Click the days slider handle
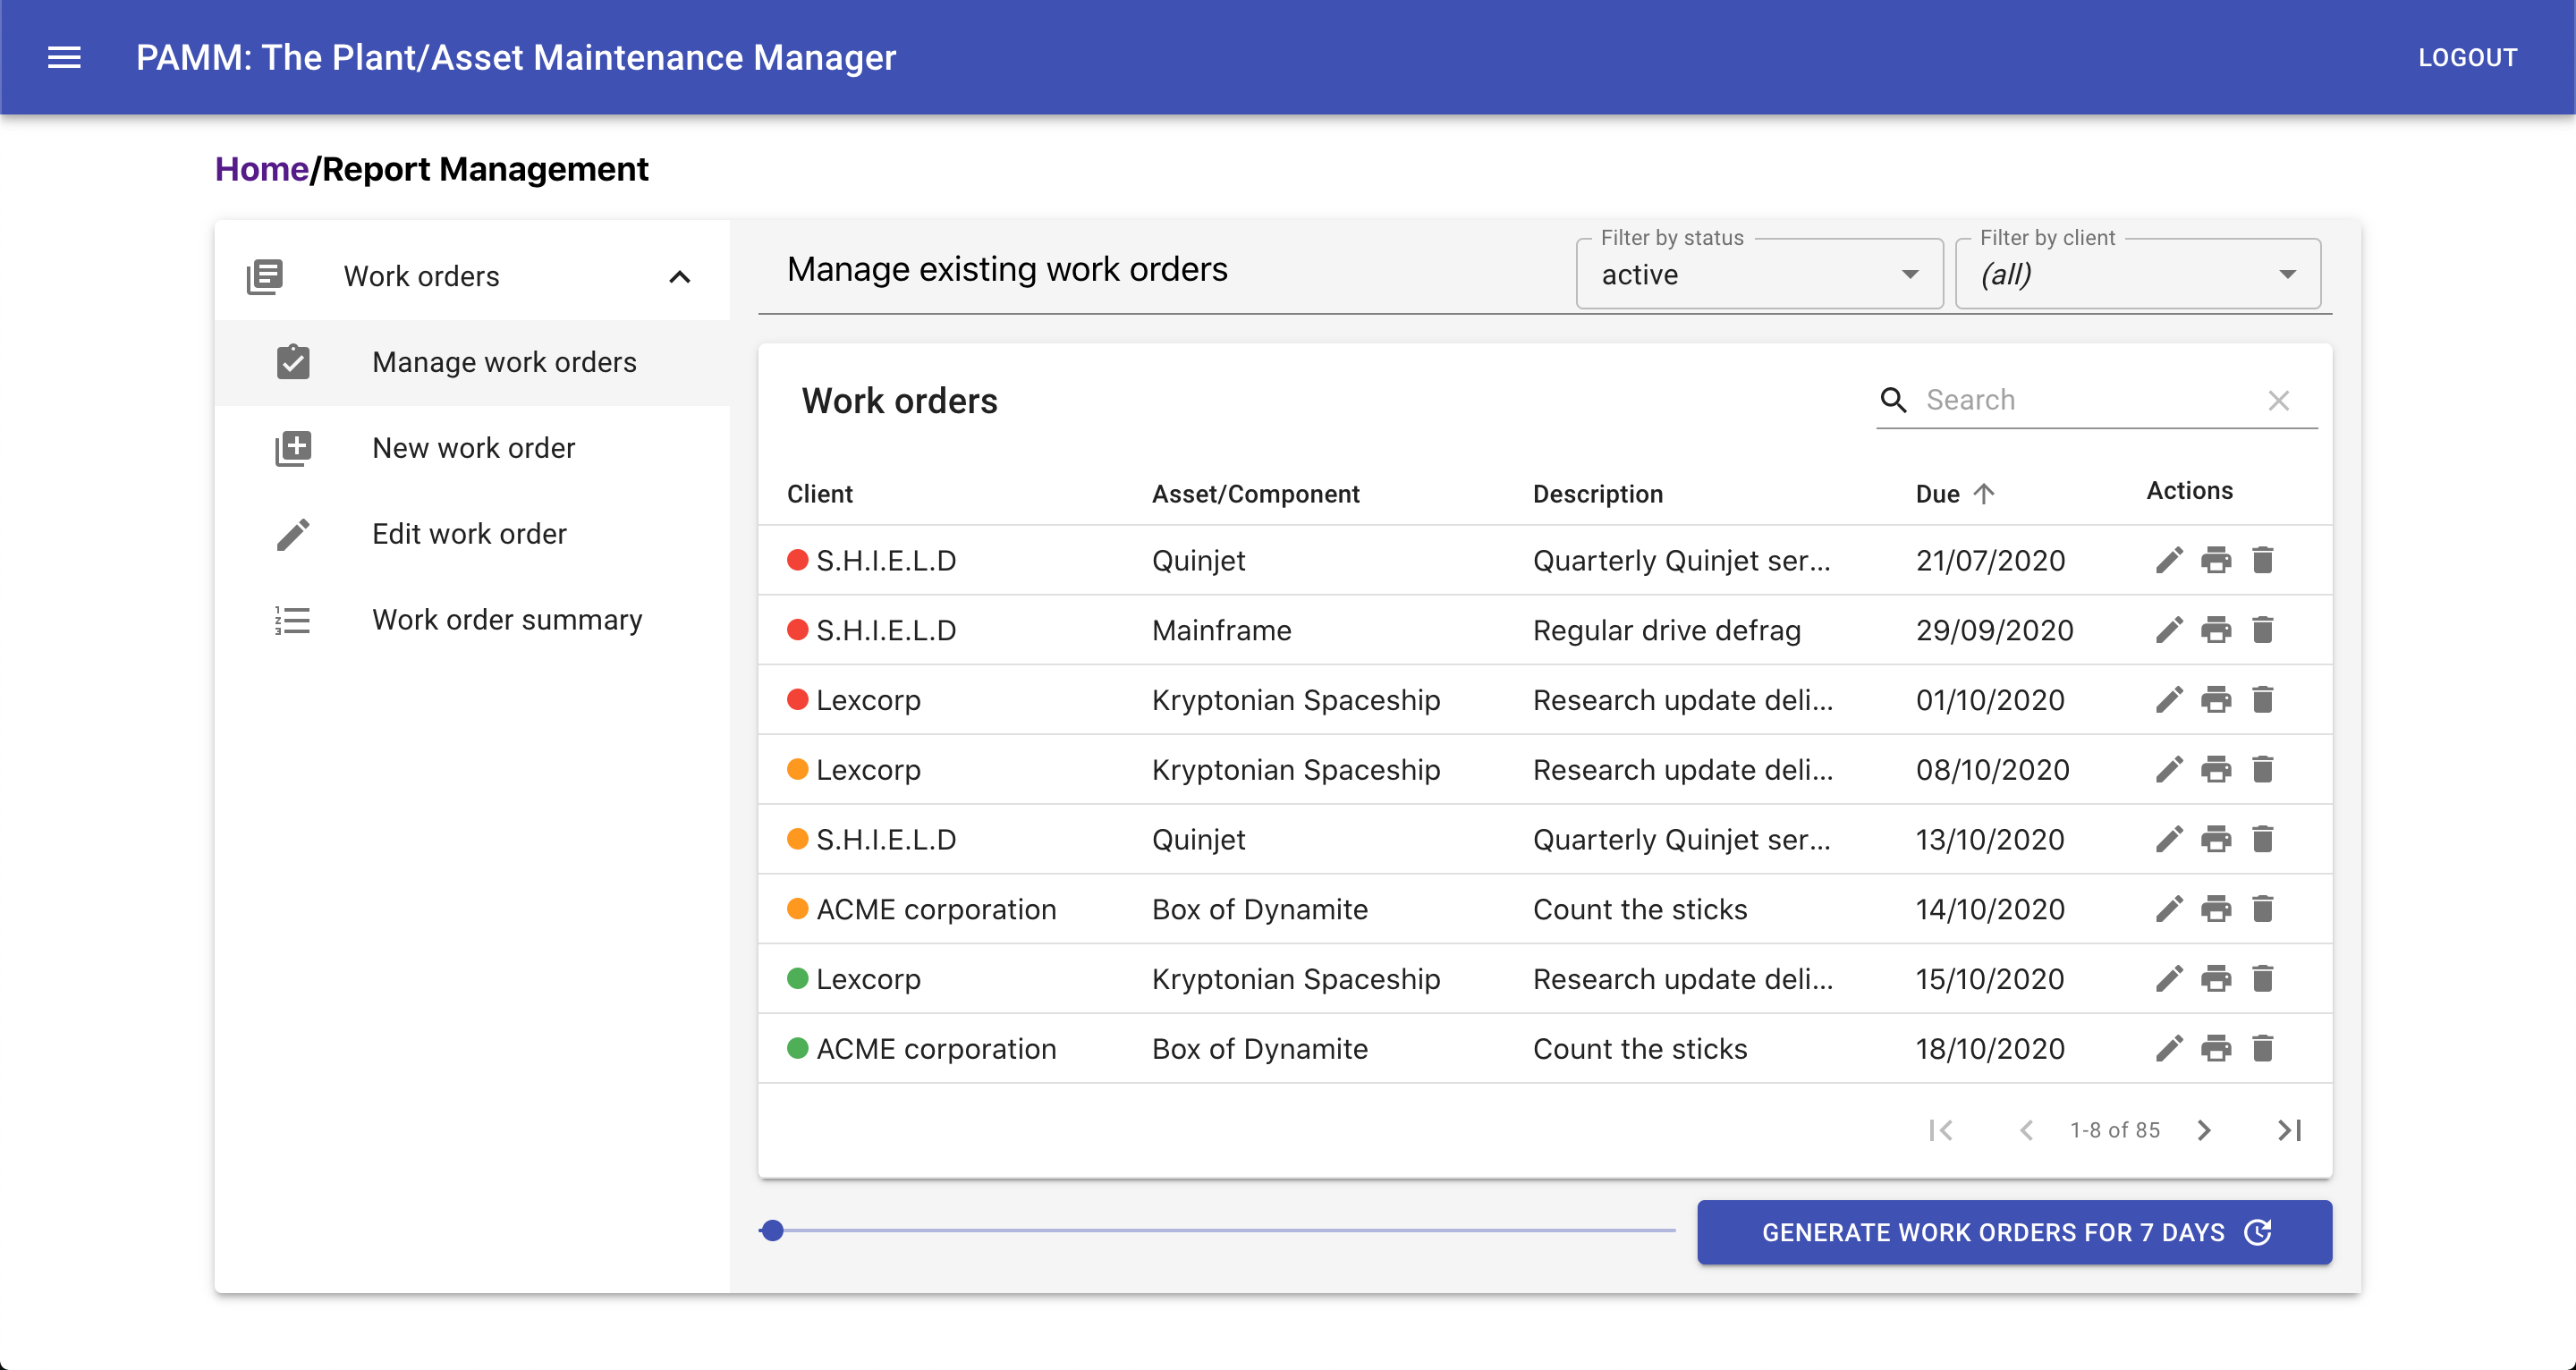This screenshot has width=2576, height=1370. 772,1230
